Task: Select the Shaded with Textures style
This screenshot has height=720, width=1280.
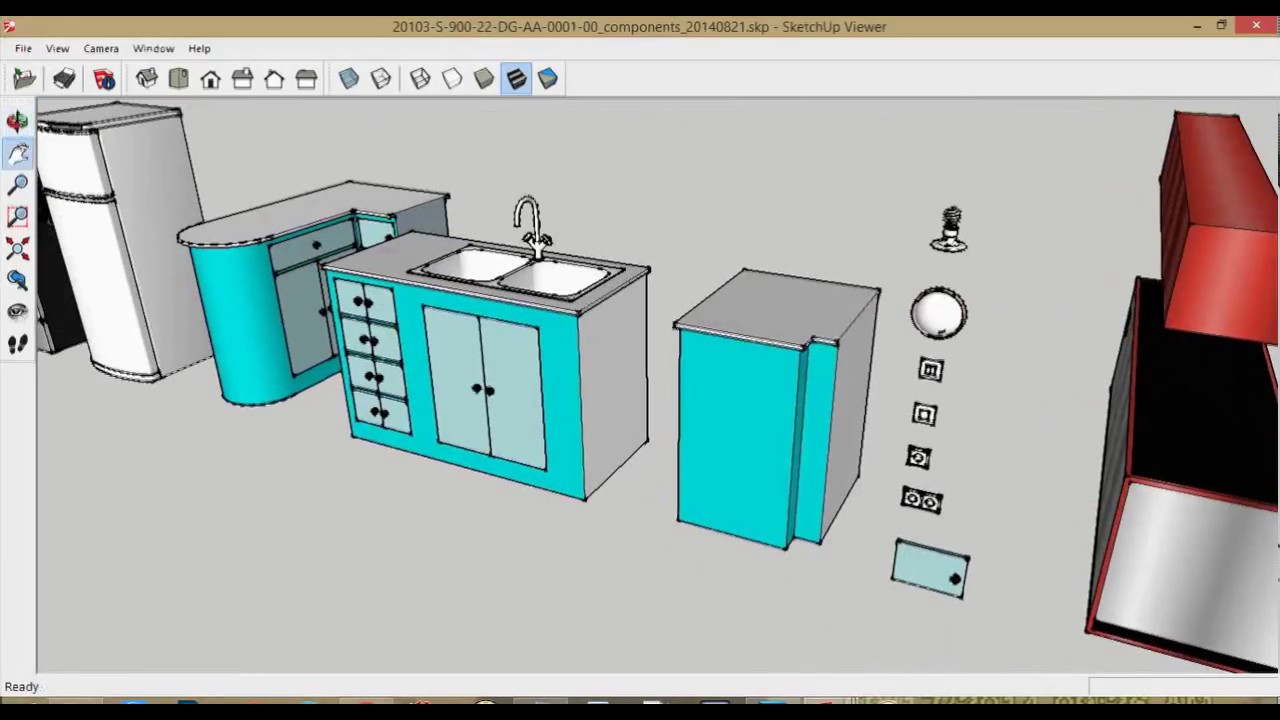Action: coord(516,79)
